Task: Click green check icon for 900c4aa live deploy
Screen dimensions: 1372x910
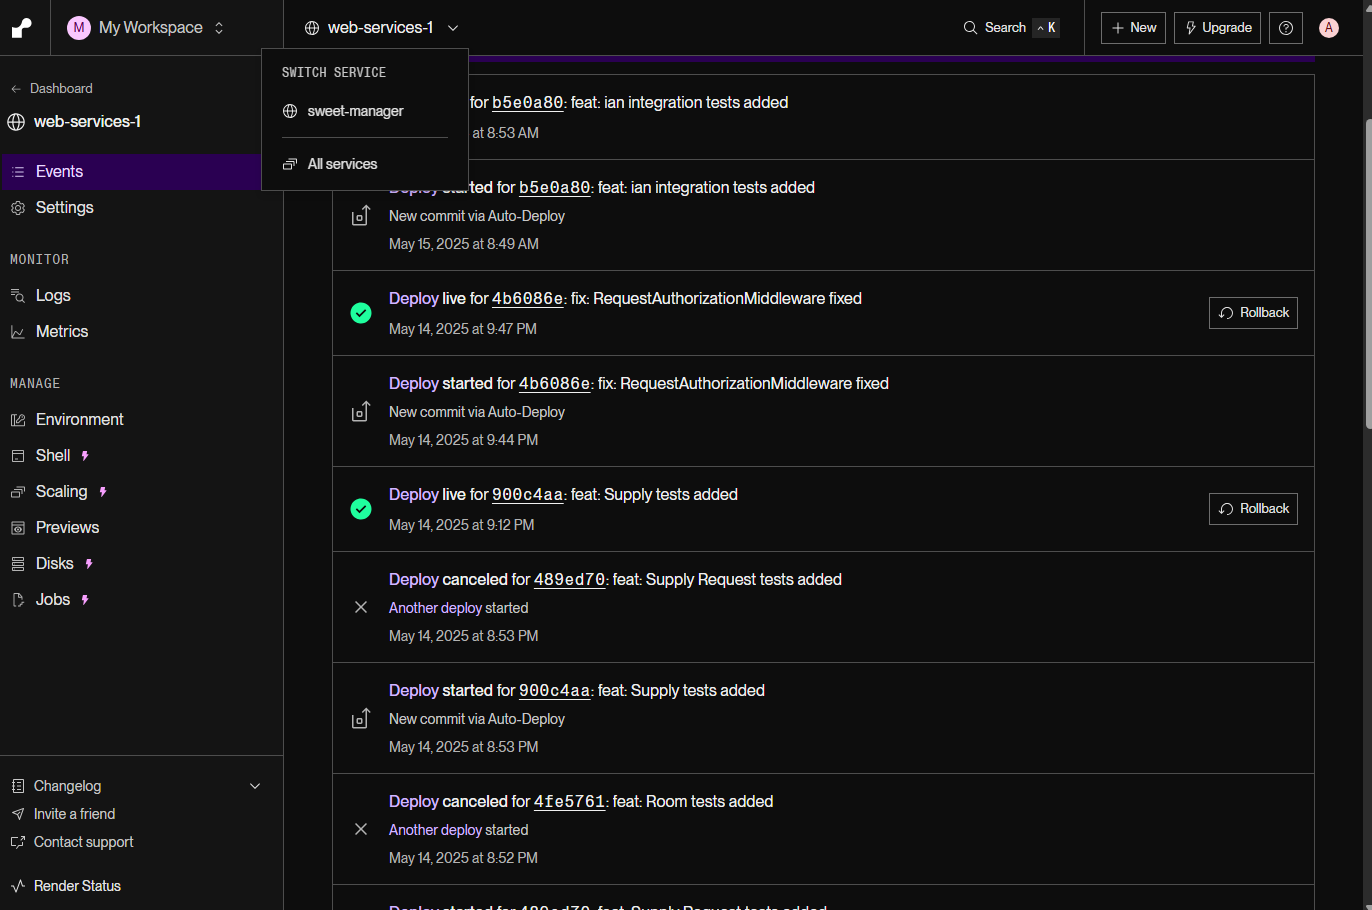Action: pos(361,509)
